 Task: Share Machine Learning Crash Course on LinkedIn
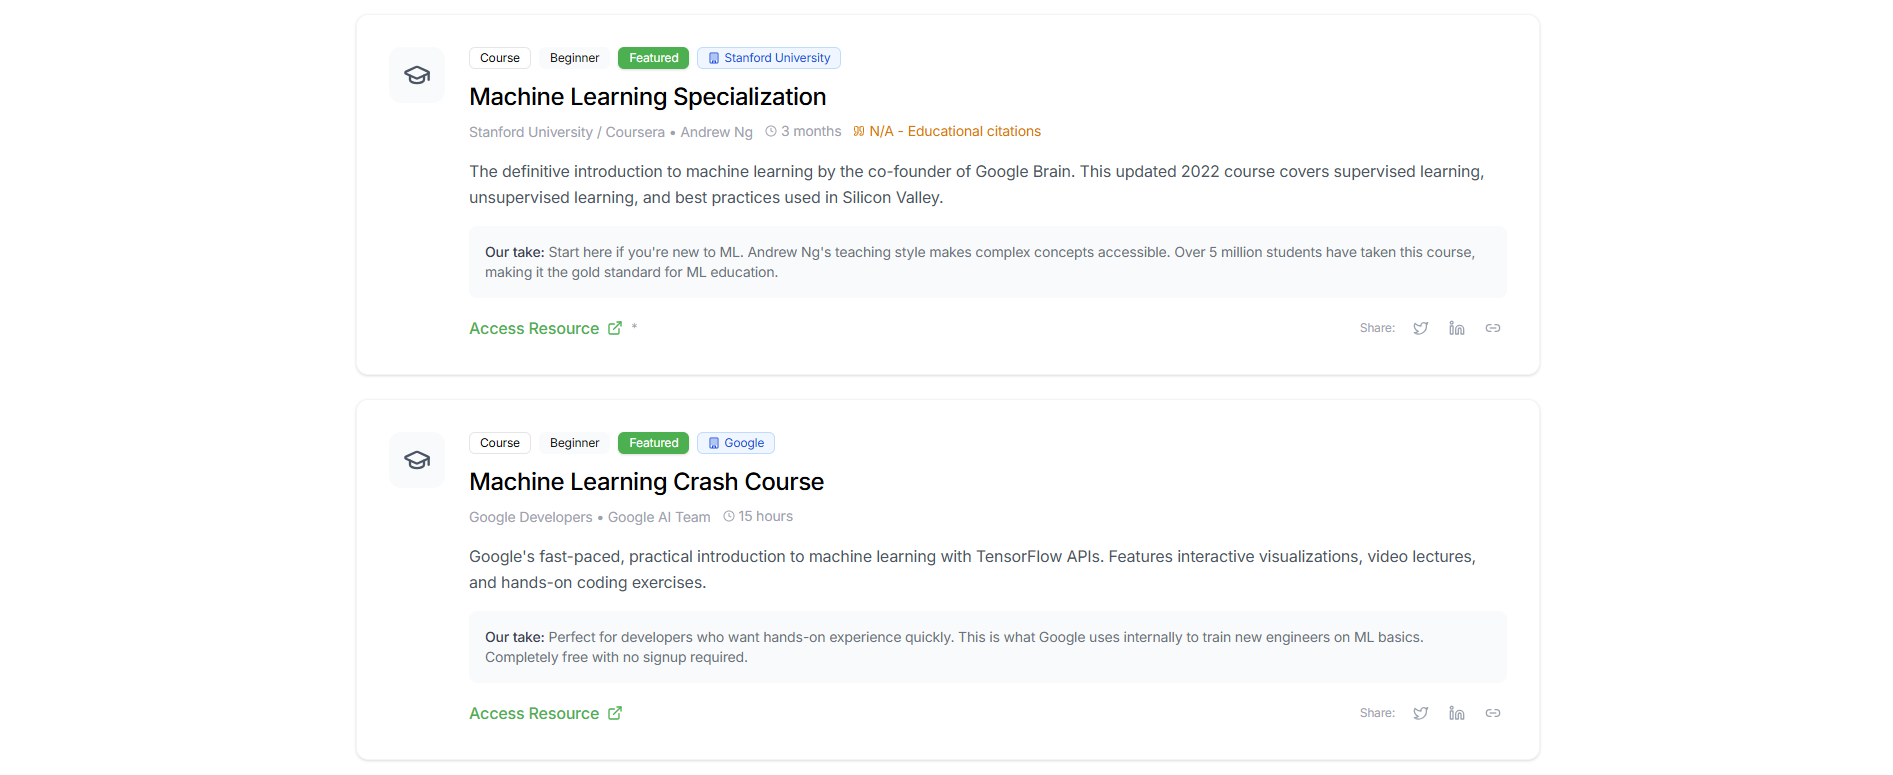[1456, 713]
